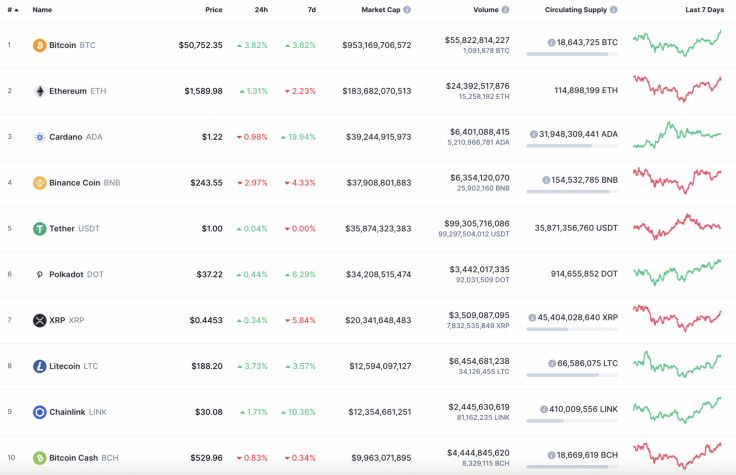Click the XRP circulating supply progress bar

coord(572,329)
